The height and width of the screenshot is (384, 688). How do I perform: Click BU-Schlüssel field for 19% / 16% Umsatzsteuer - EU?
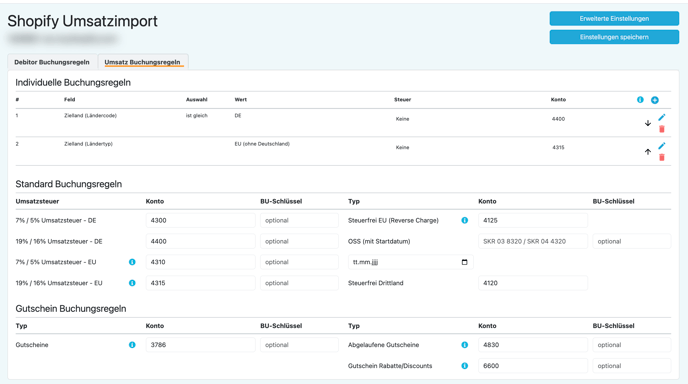299,283
